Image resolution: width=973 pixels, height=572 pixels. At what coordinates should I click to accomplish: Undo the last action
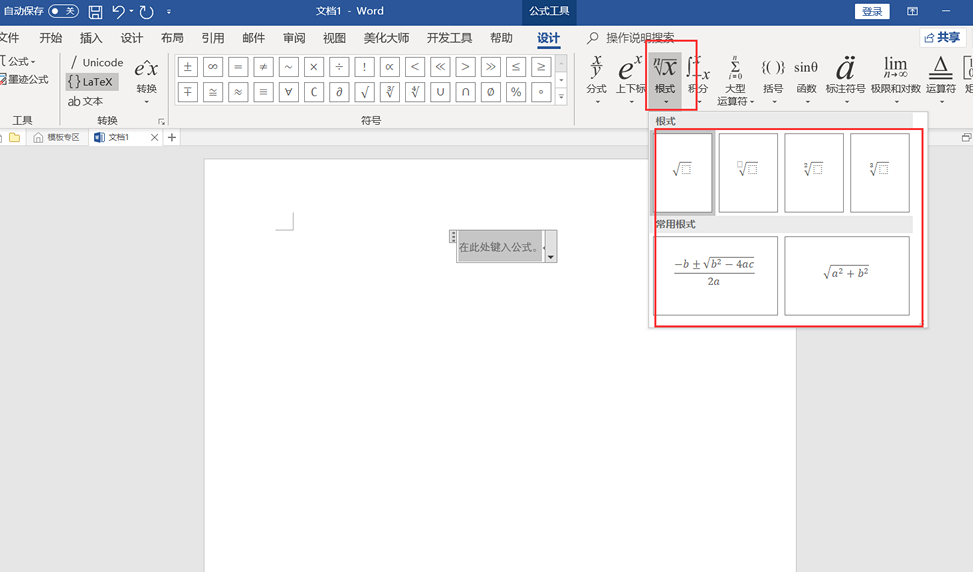(118, 11)
